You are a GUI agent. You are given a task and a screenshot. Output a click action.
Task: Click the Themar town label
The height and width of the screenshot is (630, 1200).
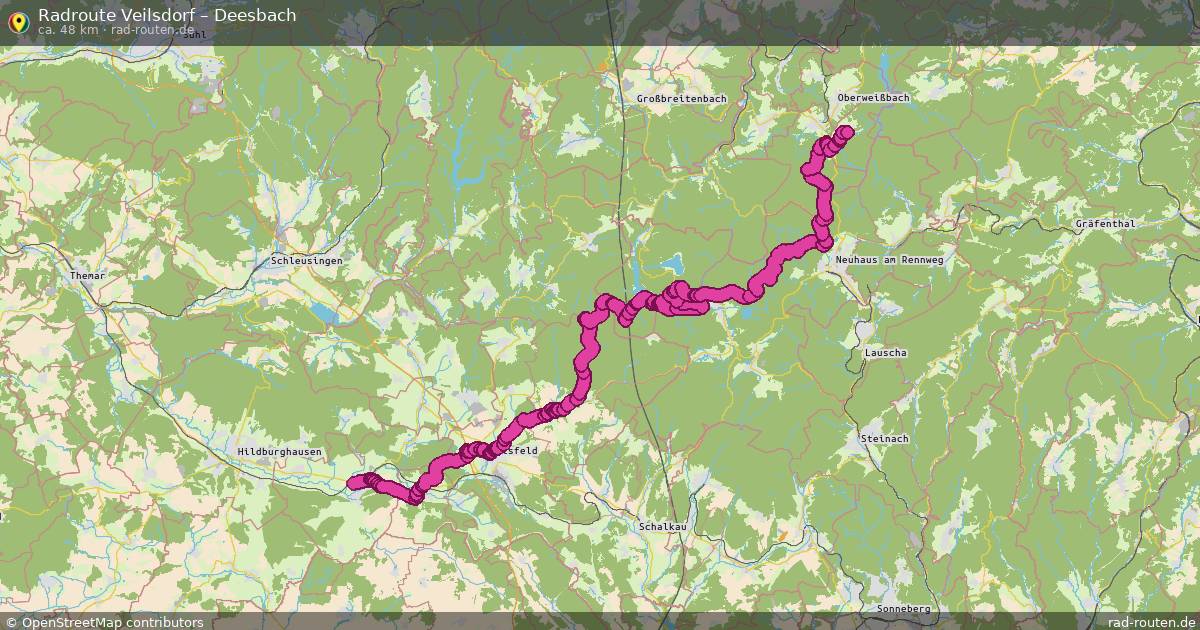pos(87,275)
